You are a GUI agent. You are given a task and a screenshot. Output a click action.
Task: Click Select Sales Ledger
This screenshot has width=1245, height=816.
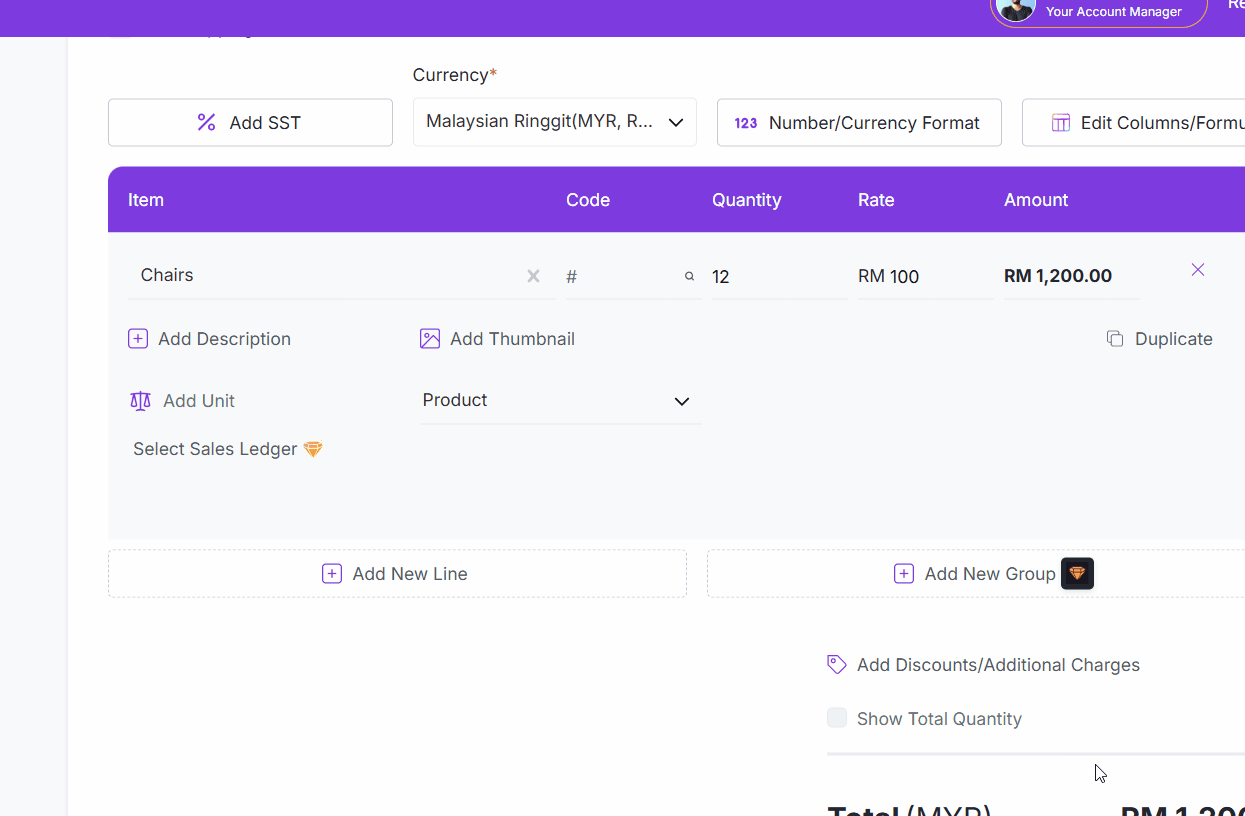click(215, 449)
